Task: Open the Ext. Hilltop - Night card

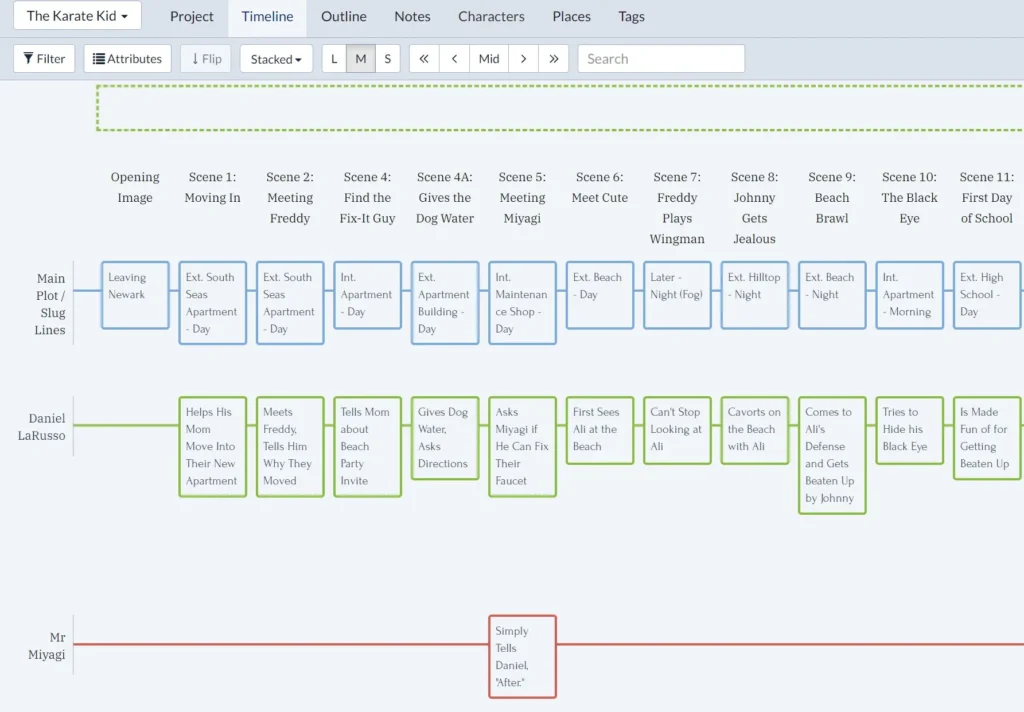Action: tap(755, 295)
